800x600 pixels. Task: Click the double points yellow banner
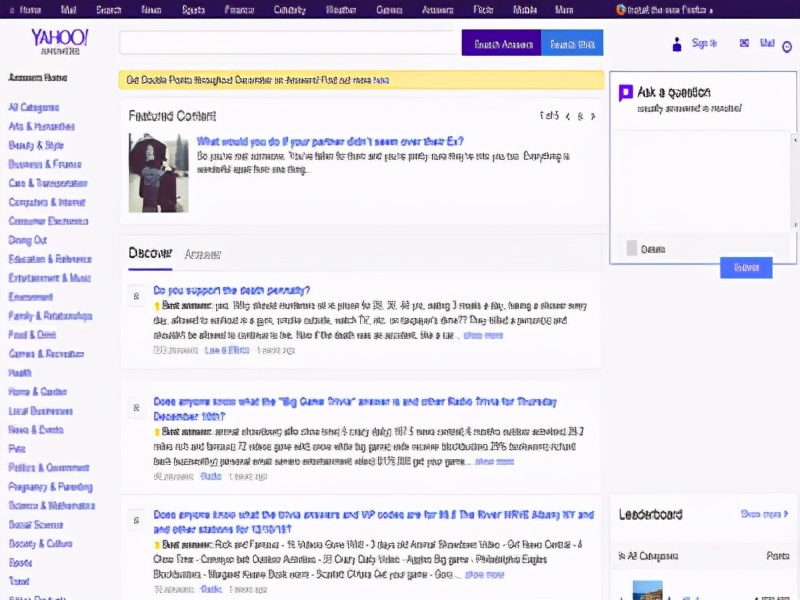[361, 80]
